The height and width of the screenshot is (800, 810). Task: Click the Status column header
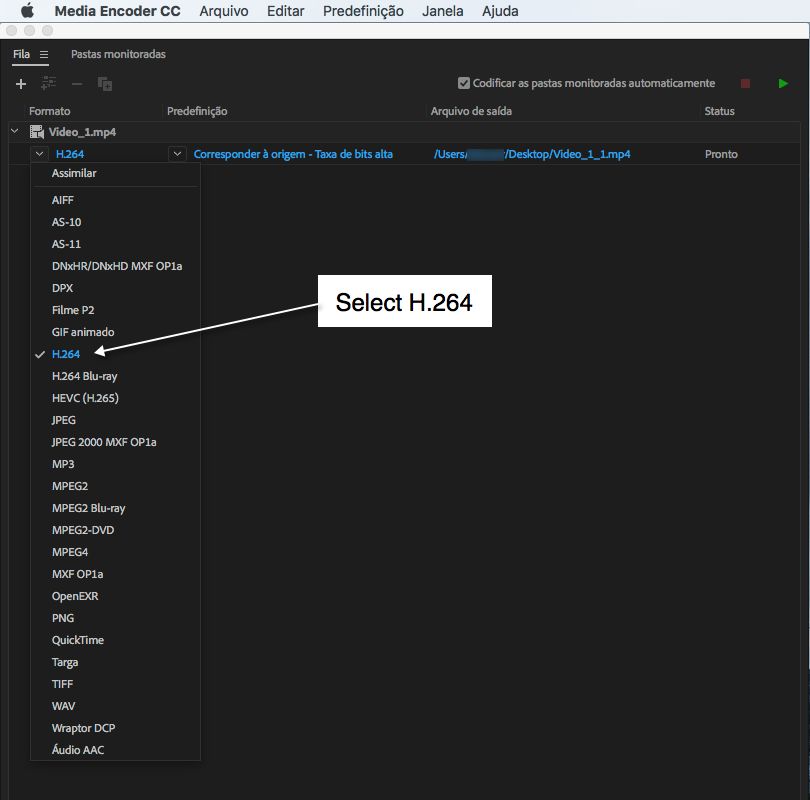point(719,111)
